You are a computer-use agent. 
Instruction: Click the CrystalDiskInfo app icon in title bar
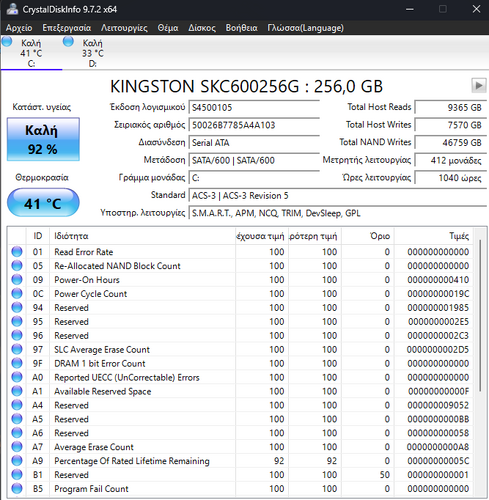[x=12, y=9]
